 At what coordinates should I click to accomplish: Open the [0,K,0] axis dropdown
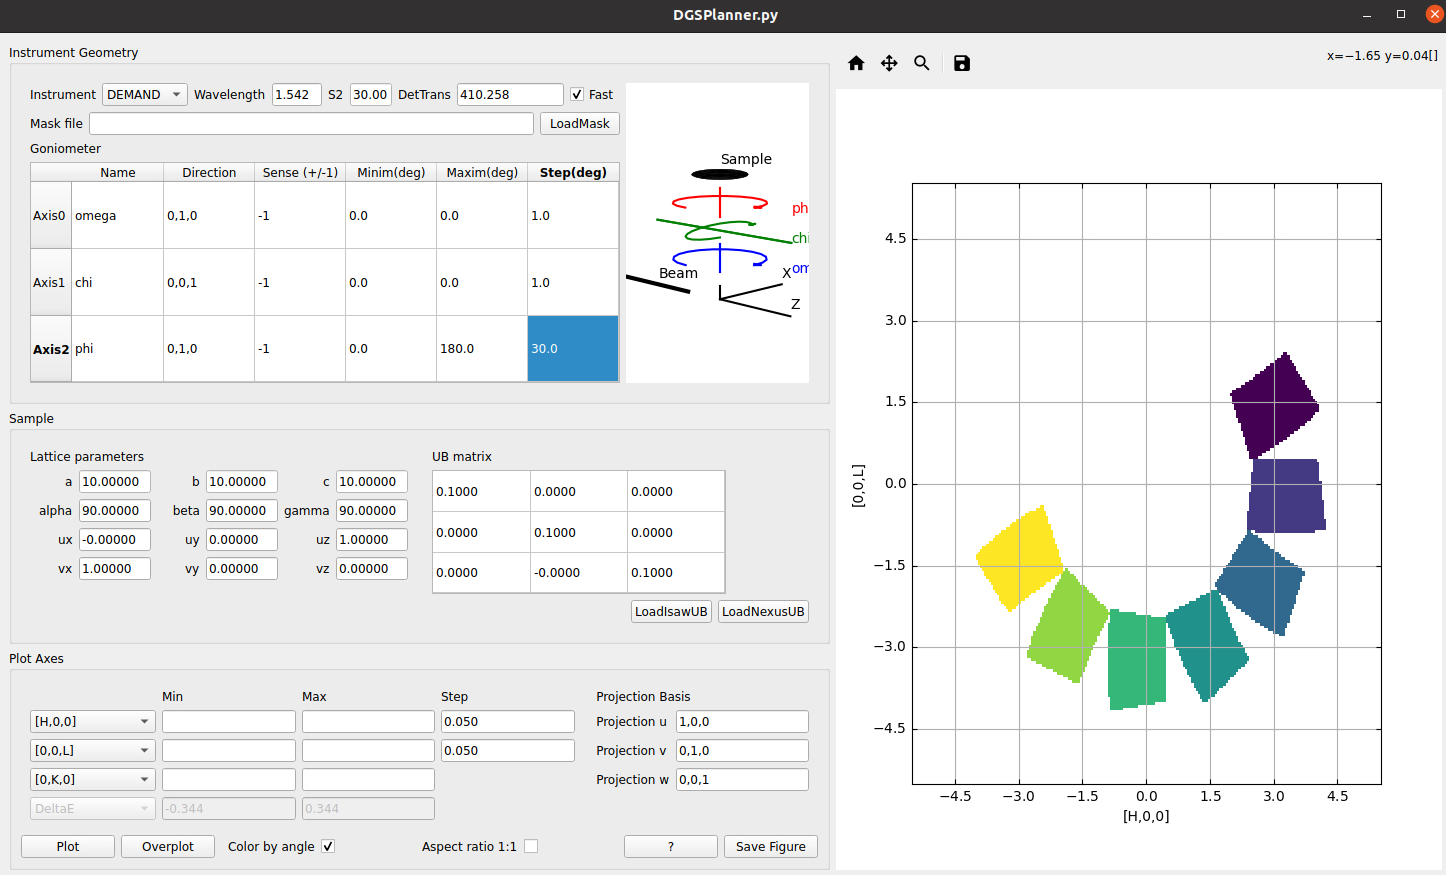(91, 779)
